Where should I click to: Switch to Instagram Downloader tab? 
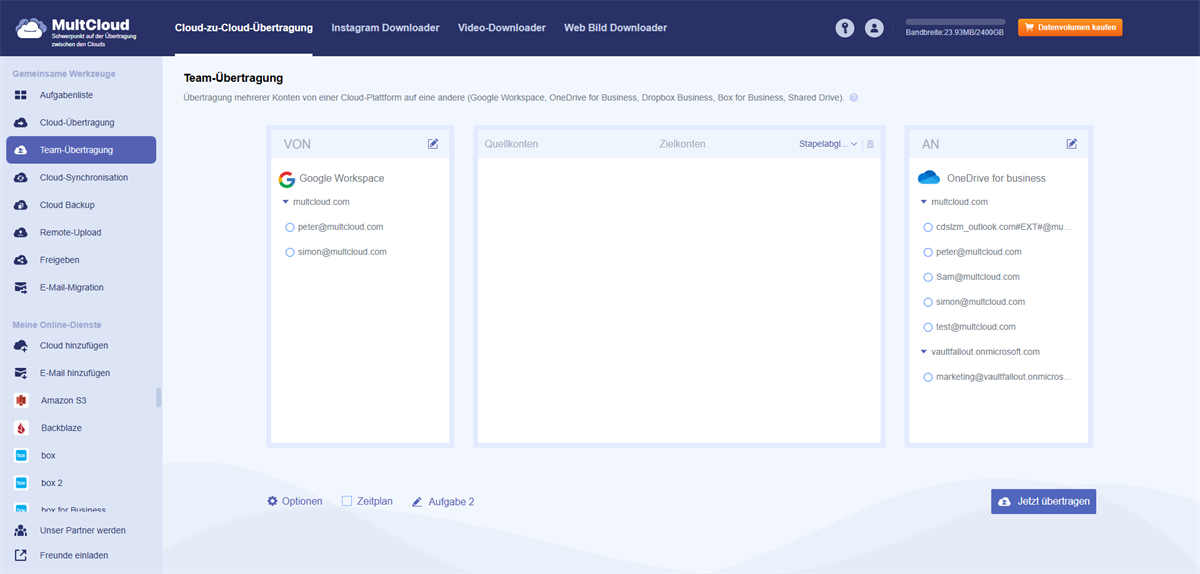click(385, 28)
